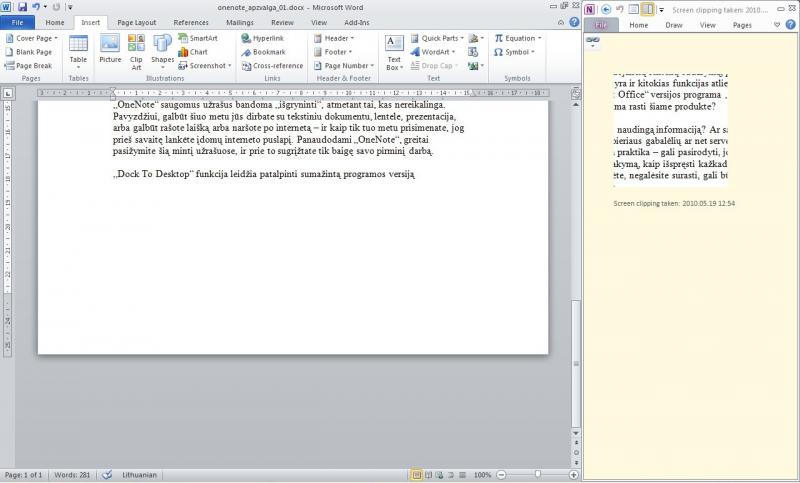Switch to Outline view in the status bar
The width and height of the screenshot is (800, 483).
coord(451,475)
